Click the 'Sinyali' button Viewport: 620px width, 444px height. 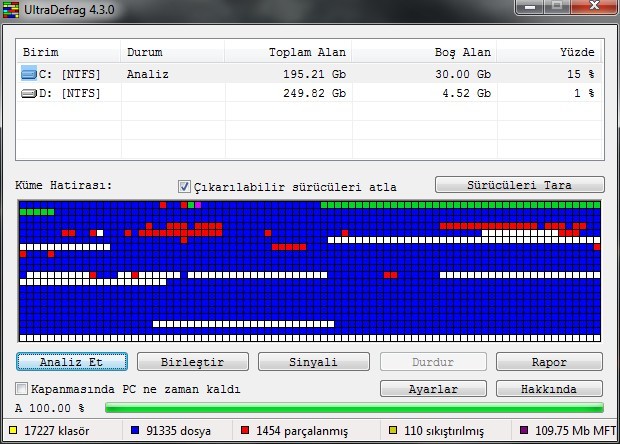pyautogui.click(x=314, y=361)
